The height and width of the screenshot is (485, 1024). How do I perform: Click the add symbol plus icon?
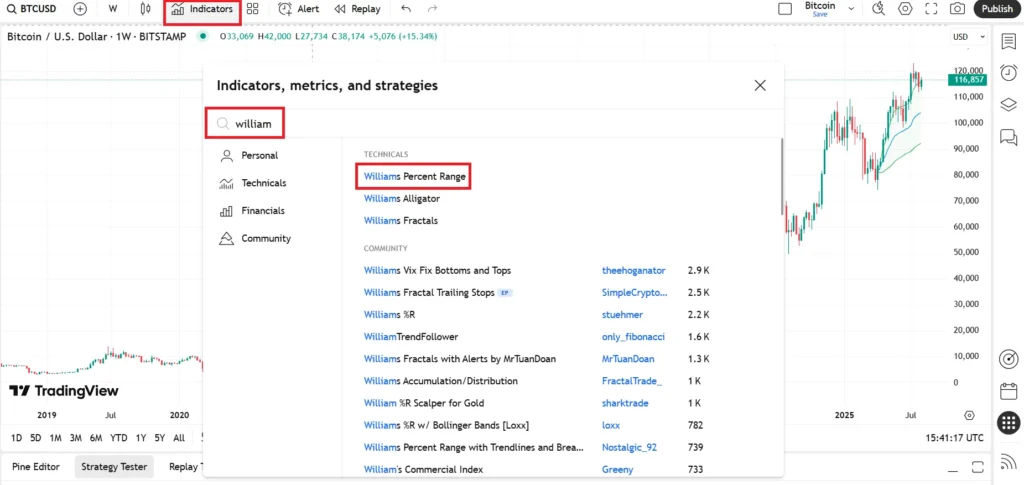80,9
